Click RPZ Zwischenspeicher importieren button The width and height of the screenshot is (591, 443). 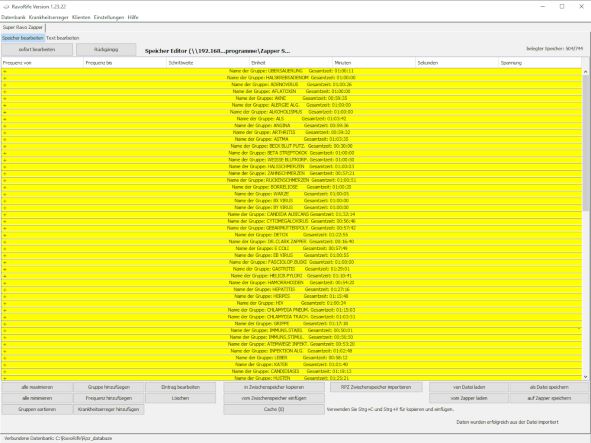[x=376, y=387]
